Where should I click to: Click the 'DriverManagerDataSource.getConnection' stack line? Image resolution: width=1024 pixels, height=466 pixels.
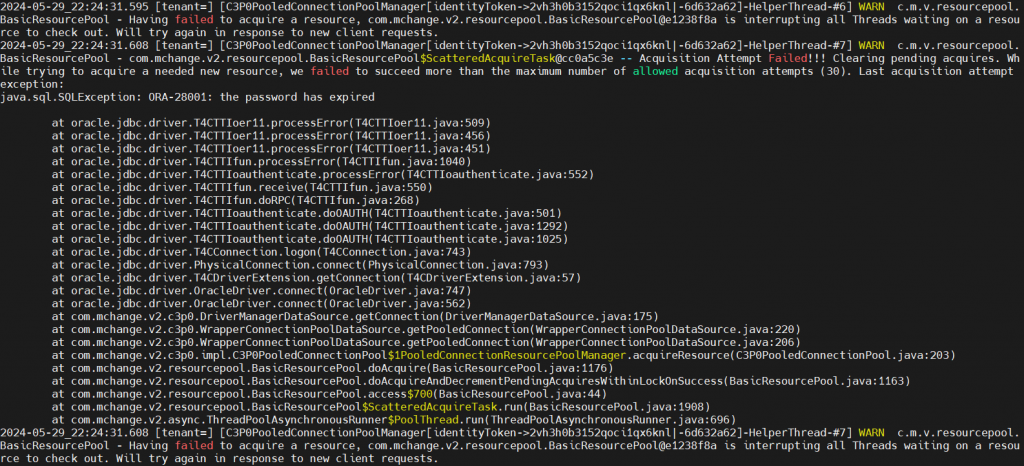point(355,316)
